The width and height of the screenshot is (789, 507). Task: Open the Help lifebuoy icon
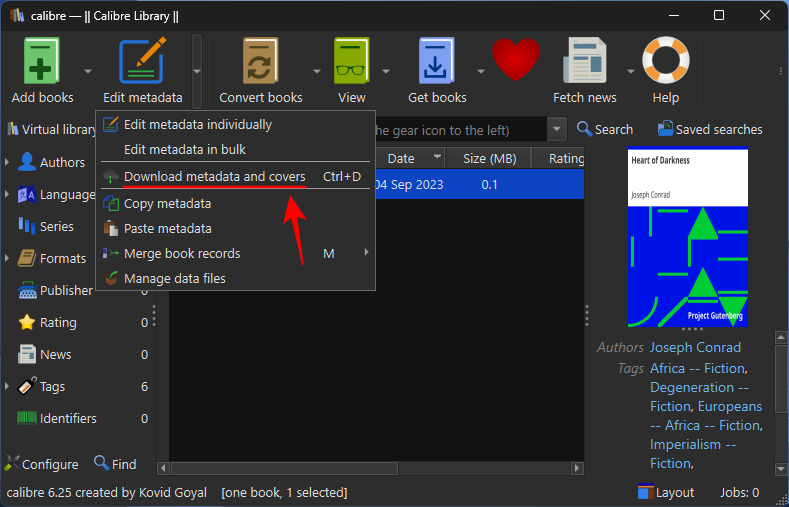pos(666,60)
